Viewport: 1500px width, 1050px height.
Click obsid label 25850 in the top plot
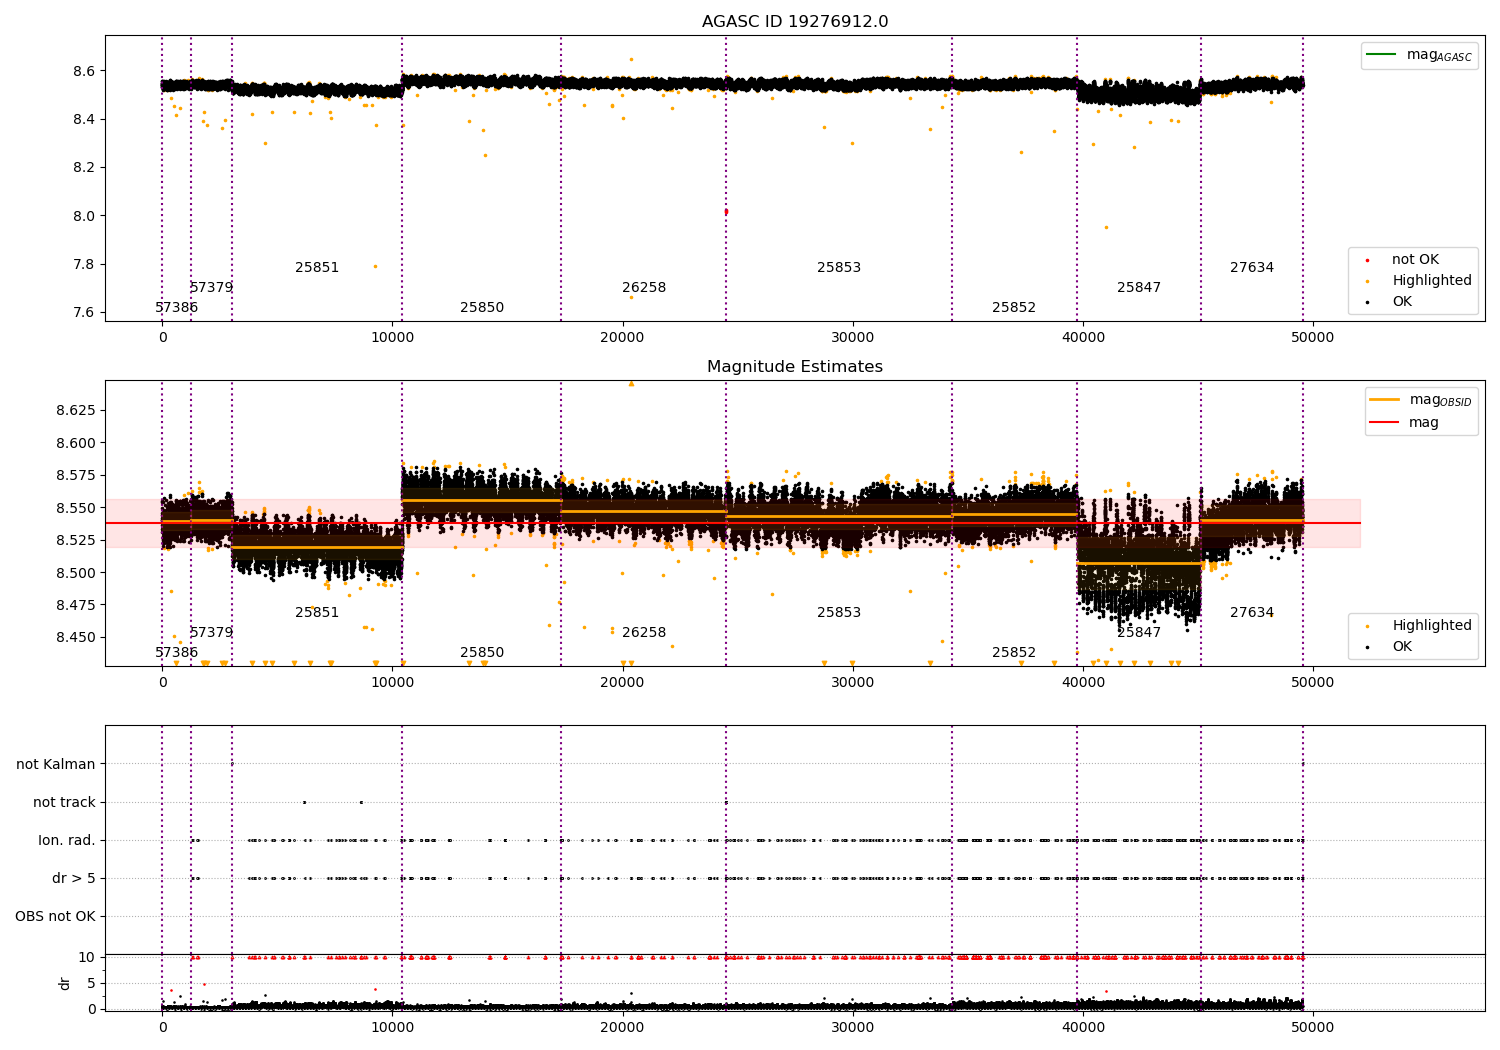click(482, 308)
